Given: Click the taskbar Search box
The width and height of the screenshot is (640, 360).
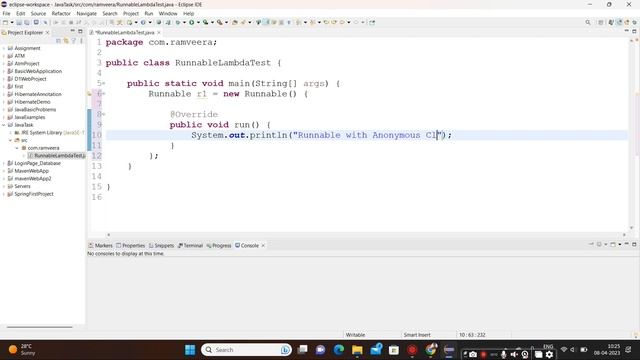Looking at the screenshot, I should click(x=246, y=350).
